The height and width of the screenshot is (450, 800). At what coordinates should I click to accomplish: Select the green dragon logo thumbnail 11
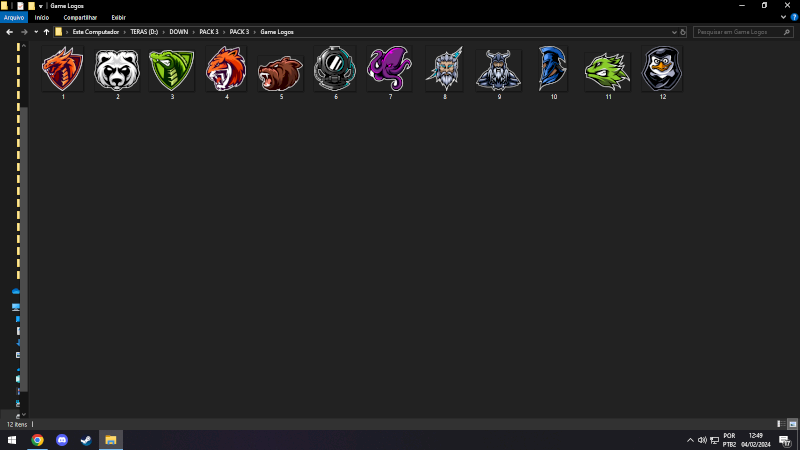pyautogui.click(x=608, y=71)
